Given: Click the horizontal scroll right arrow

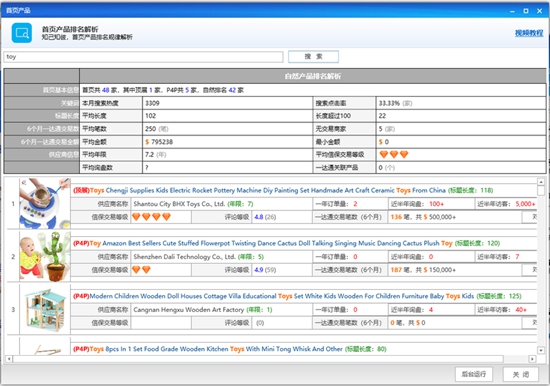Looking at the screenshot, I should click(x=532, y=359).
